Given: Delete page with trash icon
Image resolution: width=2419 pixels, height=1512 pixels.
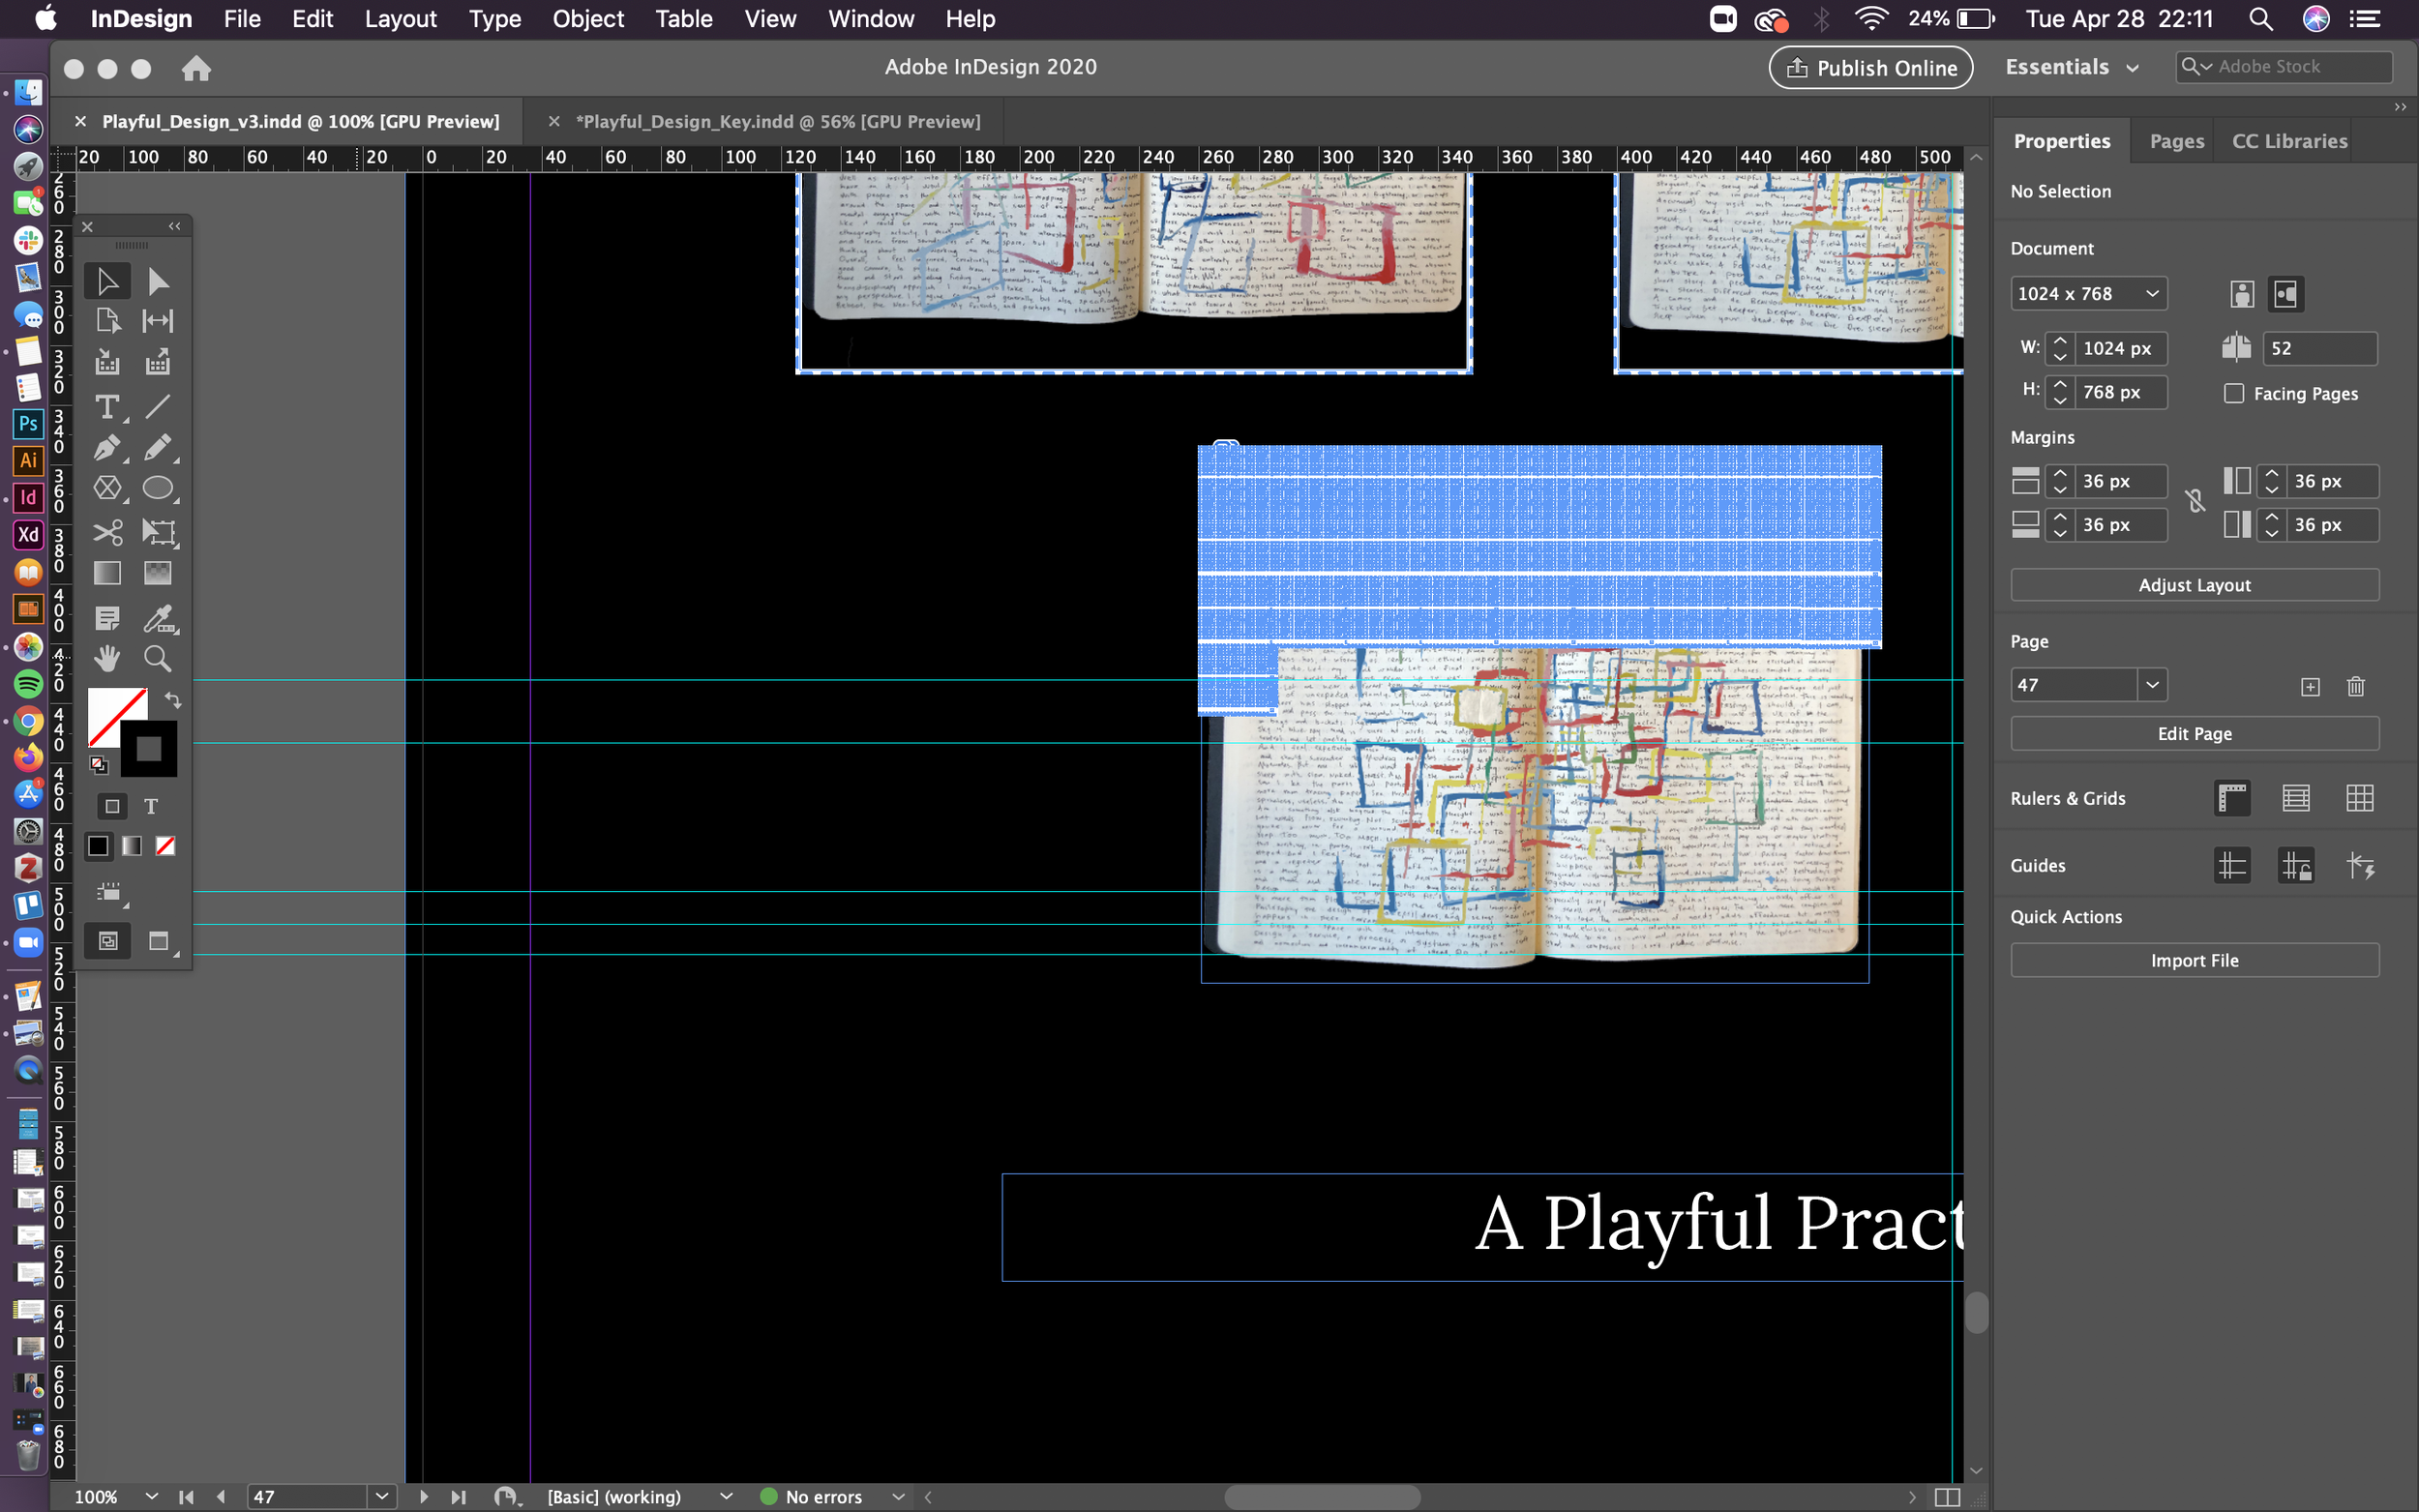Looking at the screenshot, I should coord(2355,686).
